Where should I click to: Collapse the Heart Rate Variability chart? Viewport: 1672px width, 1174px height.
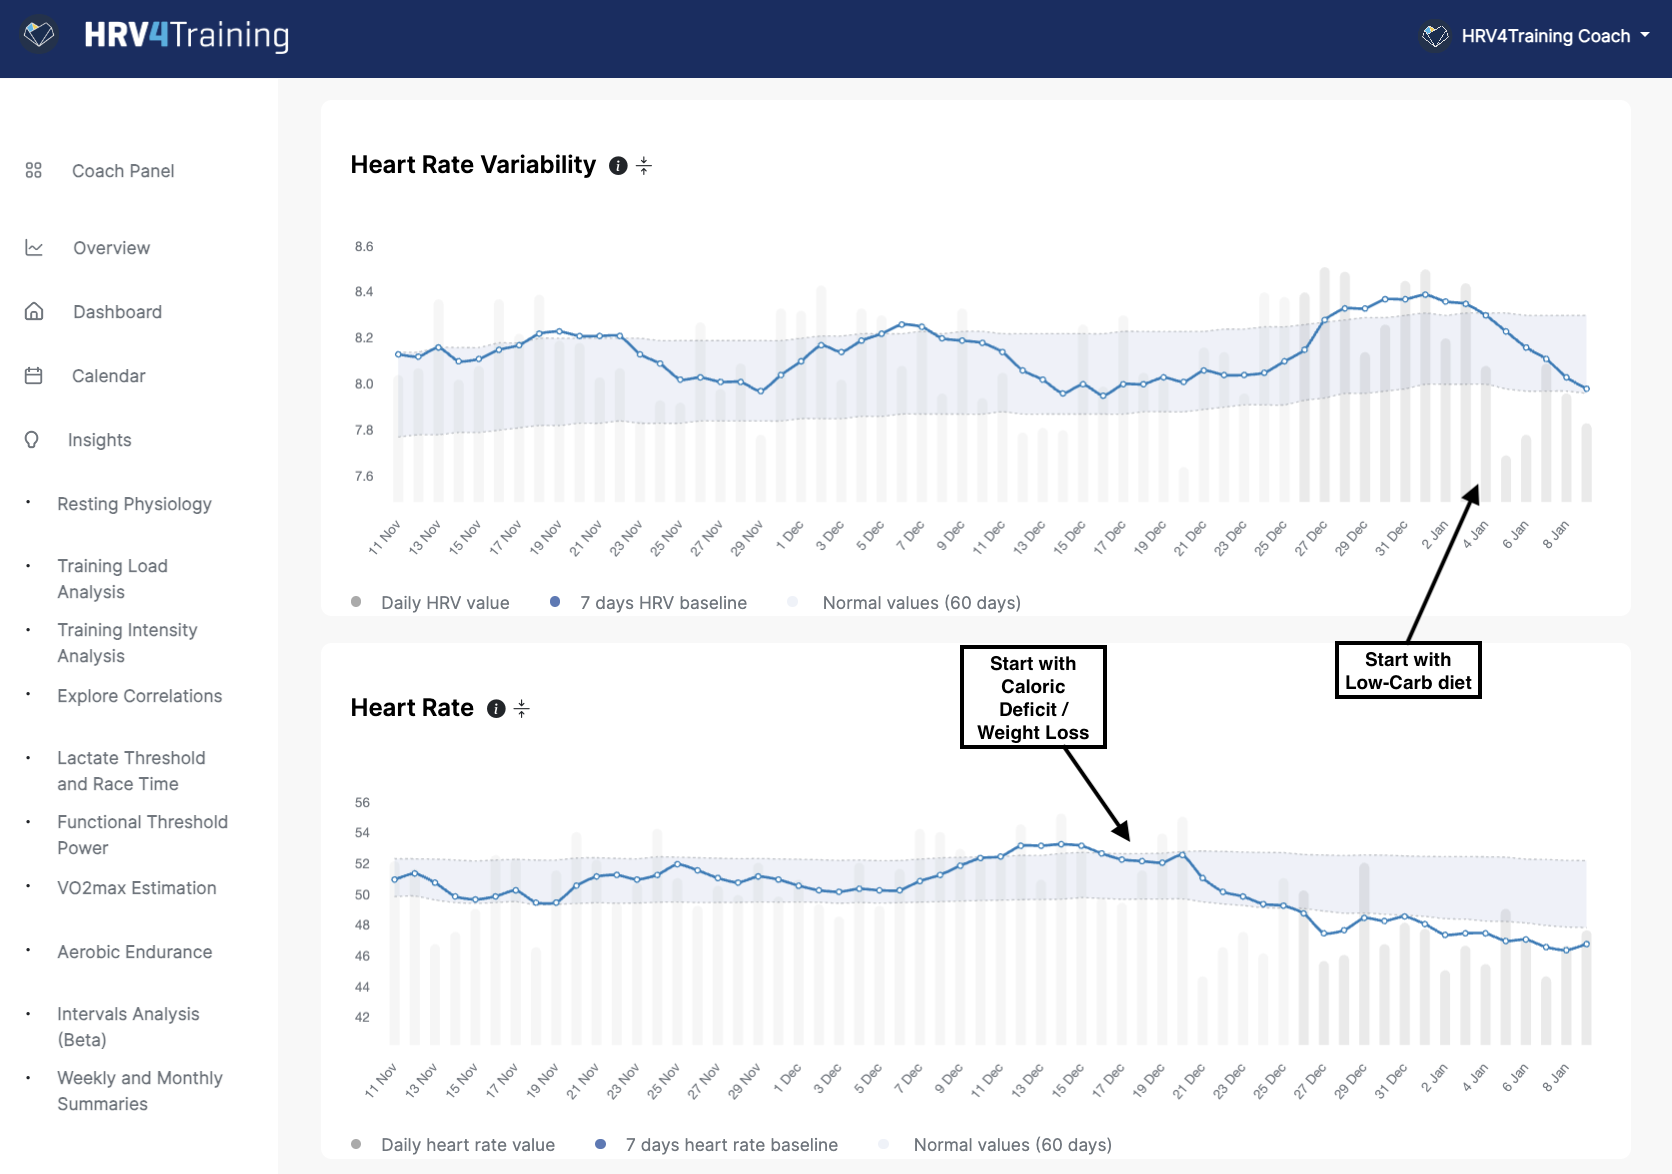(643, 166)
